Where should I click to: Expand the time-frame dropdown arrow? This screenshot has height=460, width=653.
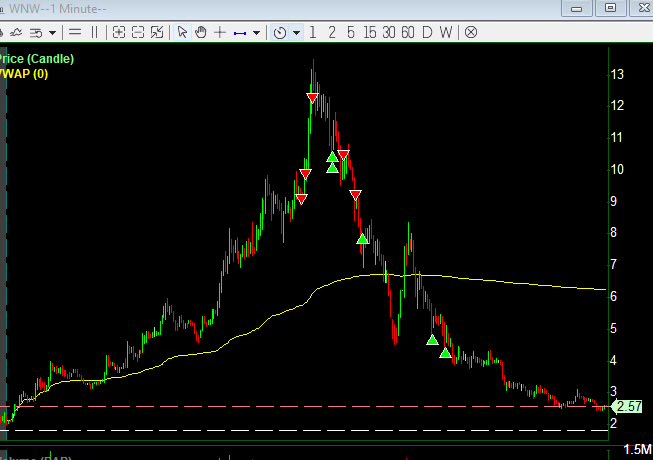pyautogui.click(x=297, y=32)
